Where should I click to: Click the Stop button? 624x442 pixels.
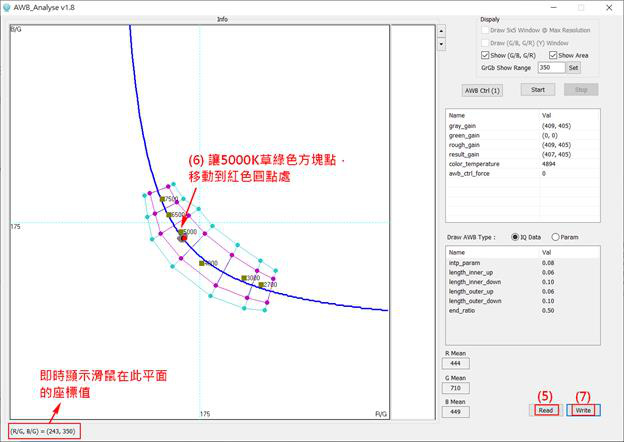[x=581, y=90]
